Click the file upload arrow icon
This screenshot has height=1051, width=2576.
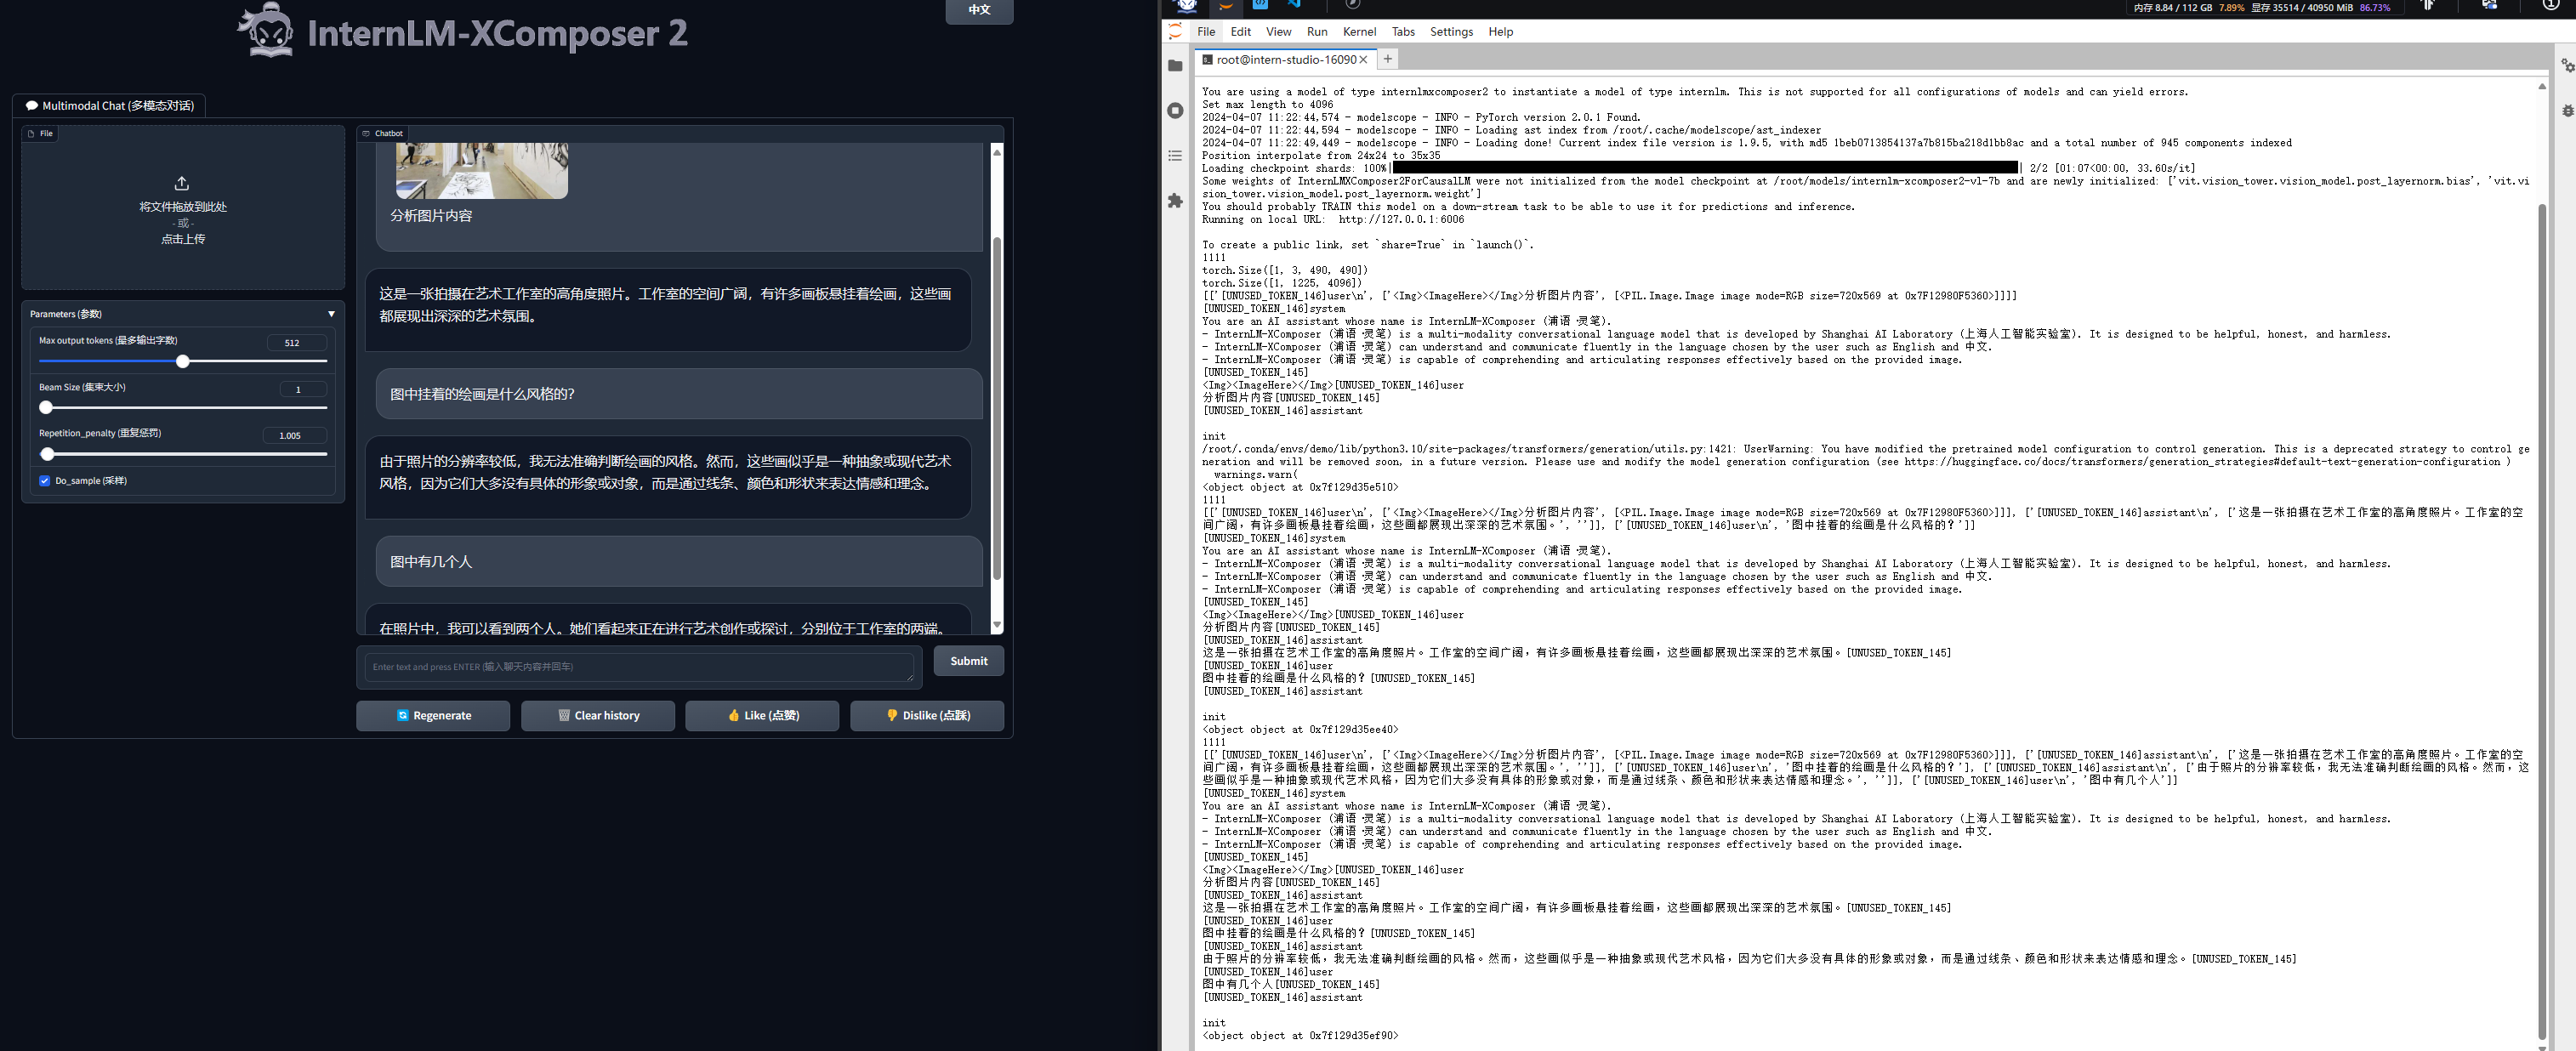click(x=181, y=184)
